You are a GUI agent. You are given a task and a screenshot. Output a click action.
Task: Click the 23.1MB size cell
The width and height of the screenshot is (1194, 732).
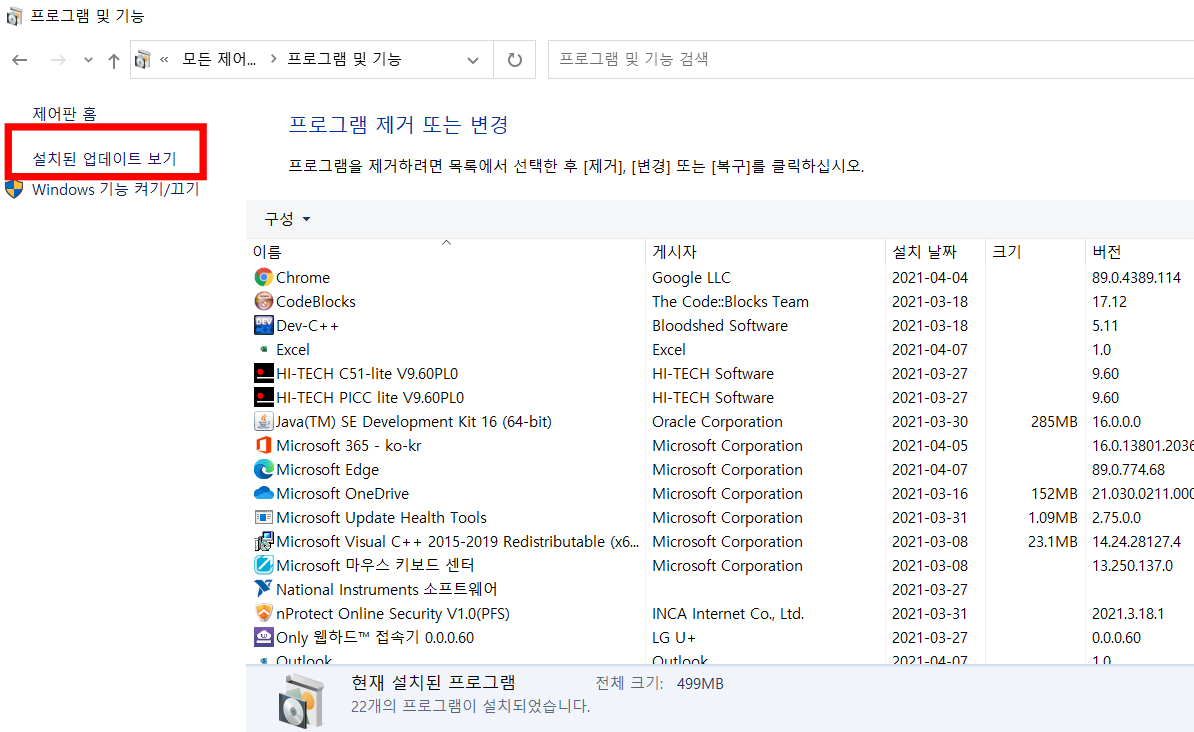click(1053, 542)
